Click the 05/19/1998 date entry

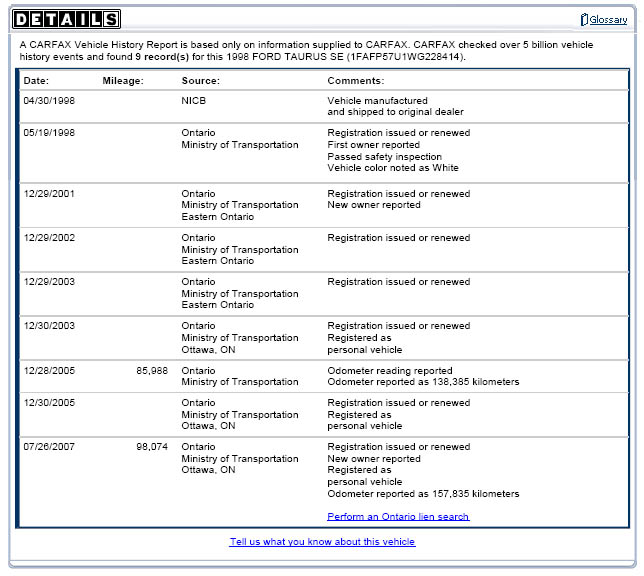pyautogui.click(x=49, y=133)
